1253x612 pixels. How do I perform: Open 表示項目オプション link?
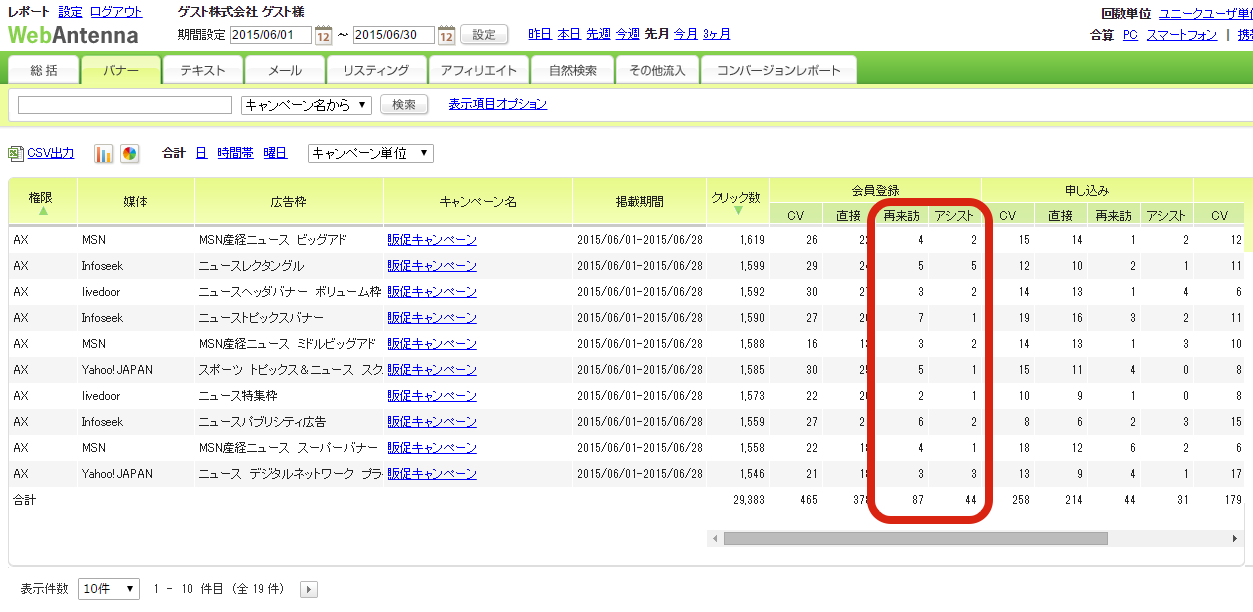point(497,104)
